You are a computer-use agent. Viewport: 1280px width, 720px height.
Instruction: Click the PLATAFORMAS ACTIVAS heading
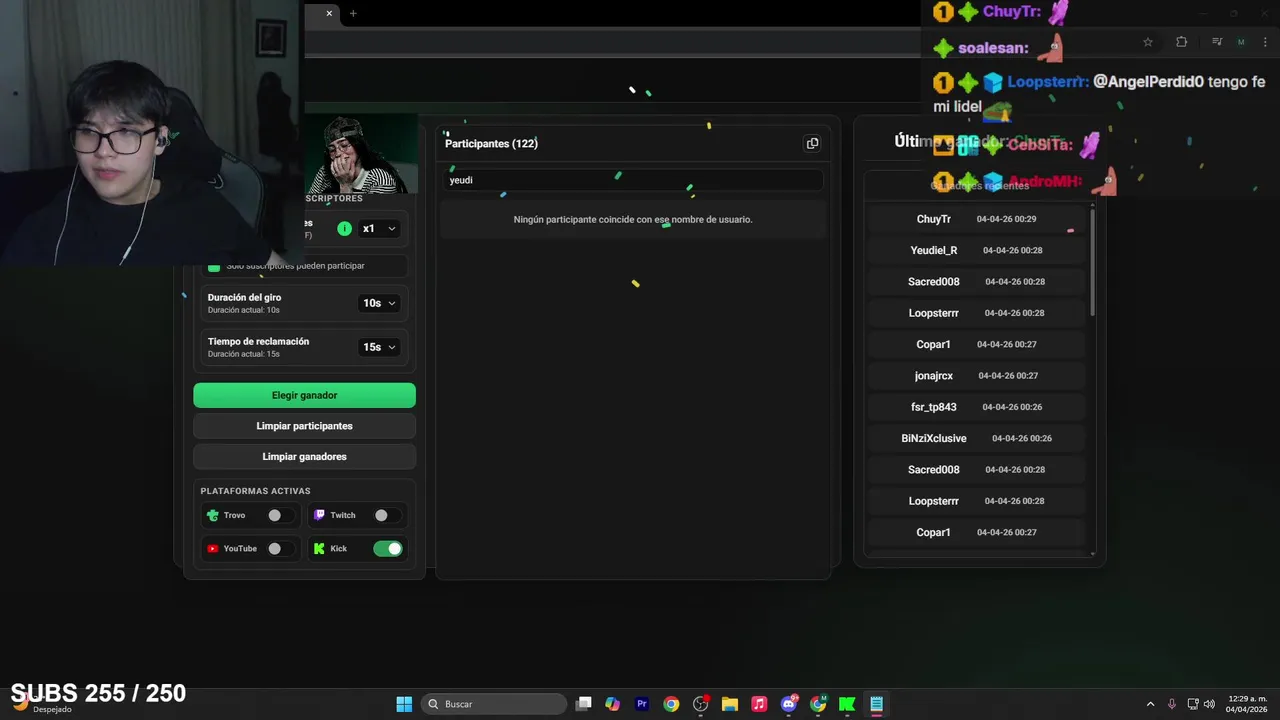coord(255,491)
